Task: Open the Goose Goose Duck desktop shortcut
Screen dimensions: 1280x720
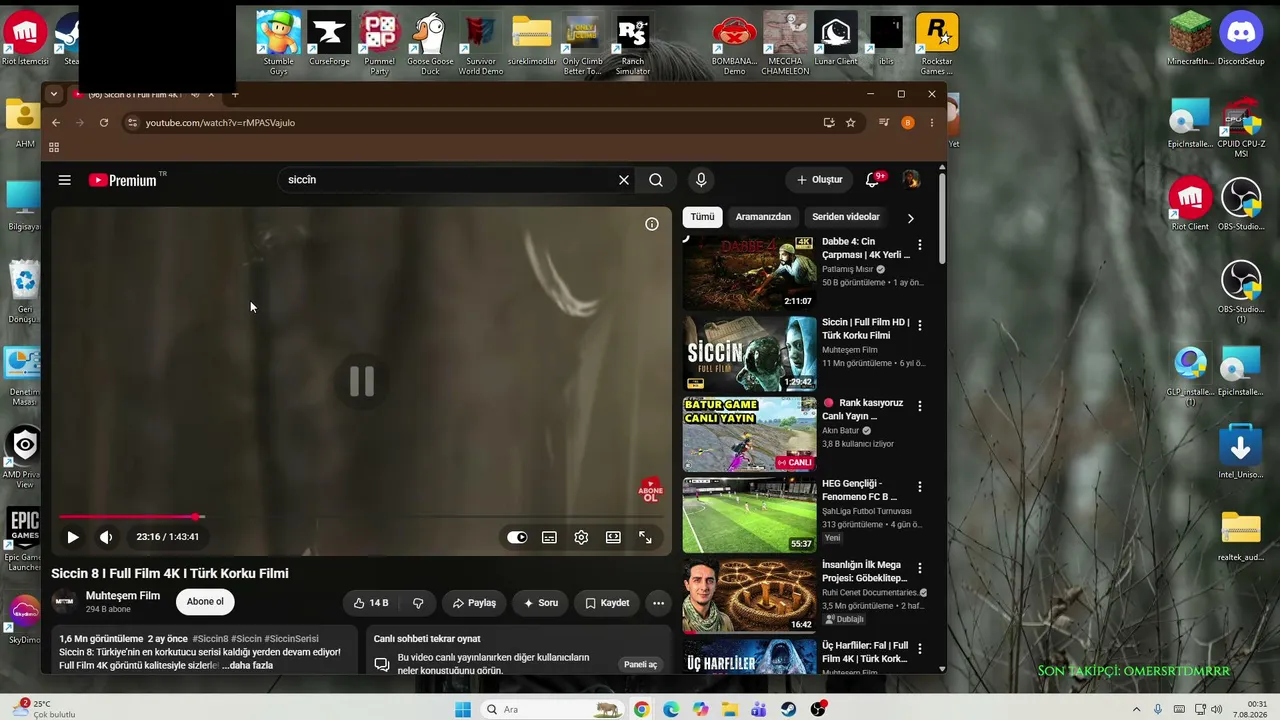Action: (x=430, y=44)
